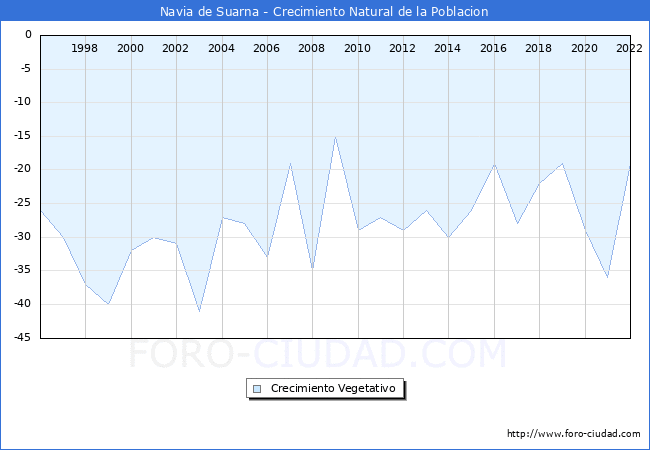Click the 2016 year label
The width and height of the screenshot is (650, 450).
point(493,48)
